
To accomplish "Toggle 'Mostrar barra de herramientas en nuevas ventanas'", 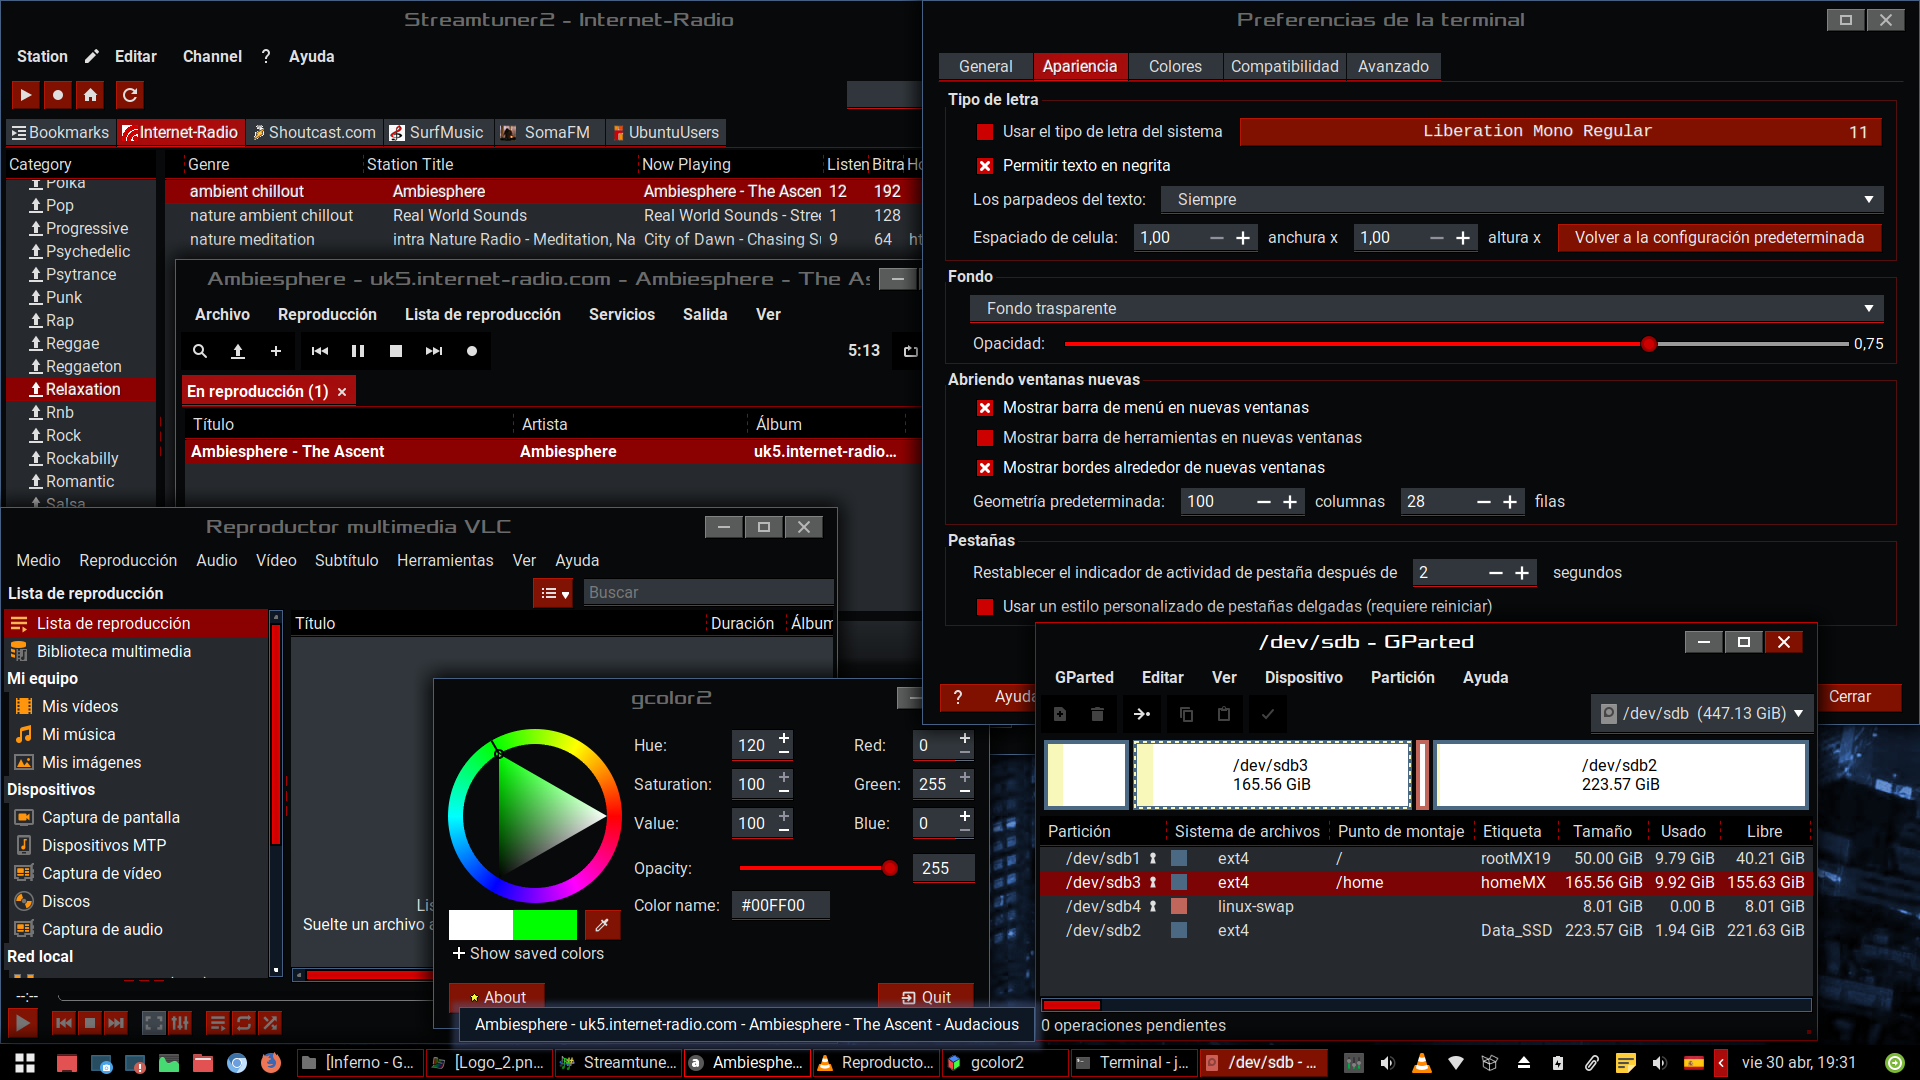I will pyautogui.click(x=985, y=438).
